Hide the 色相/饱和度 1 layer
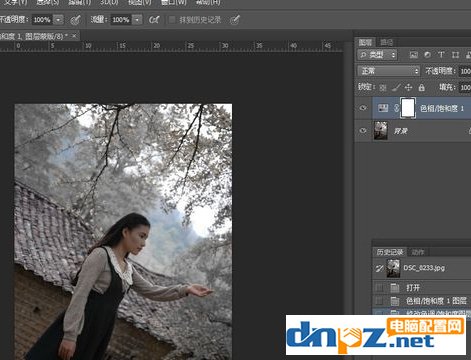 coord(363,108)
